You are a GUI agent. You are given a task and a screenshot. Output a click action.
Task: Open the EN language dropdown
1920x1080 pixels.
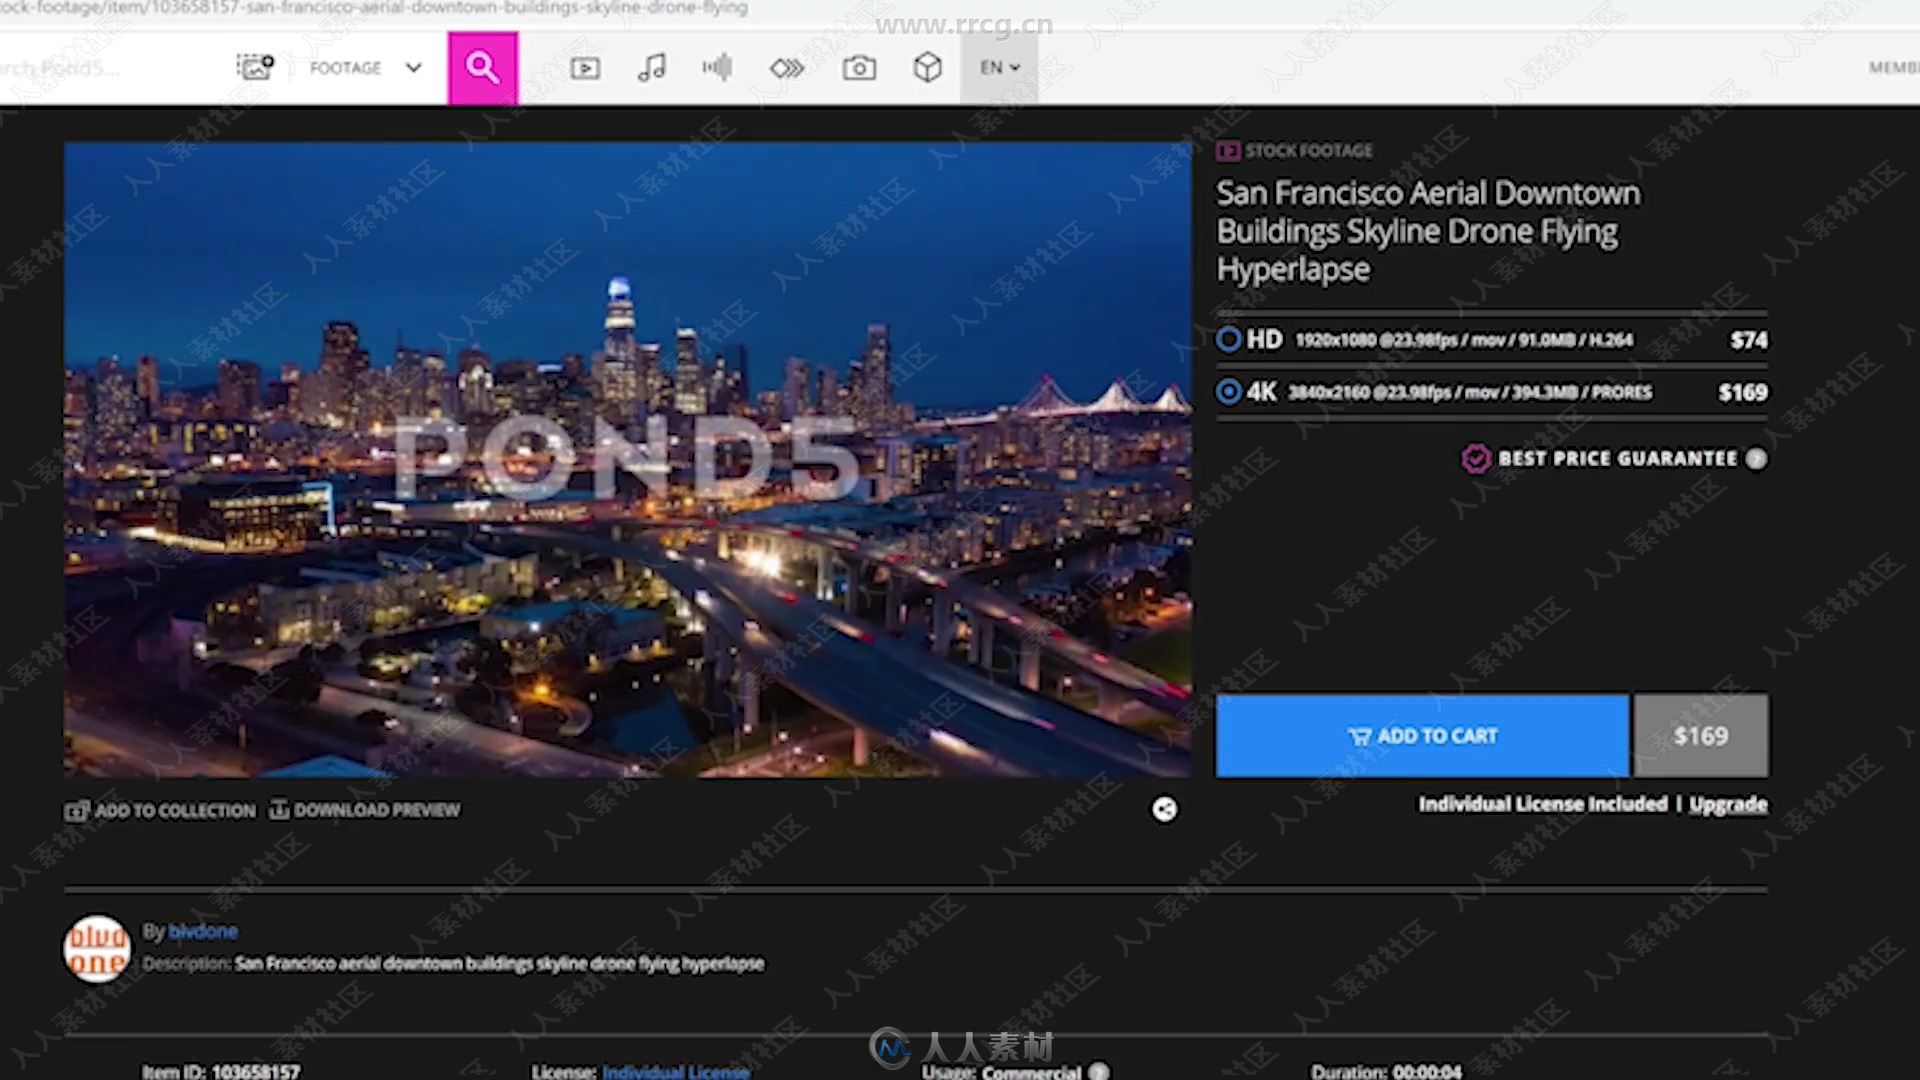[1000, 67]
